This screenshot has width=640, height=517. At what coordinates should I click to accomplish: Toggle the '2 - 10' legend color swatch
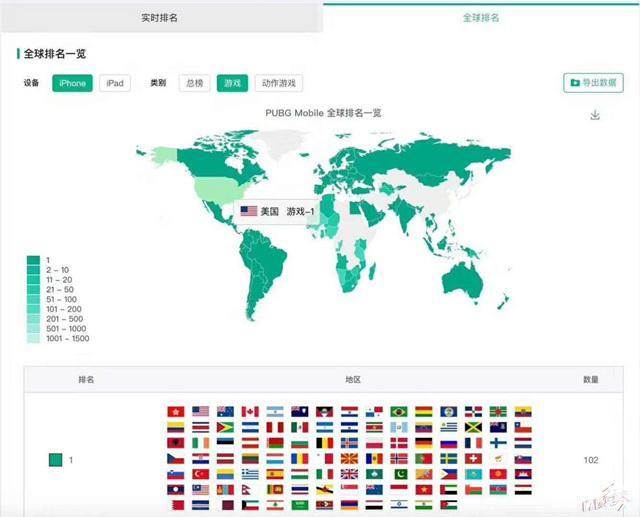click(33, 270)
